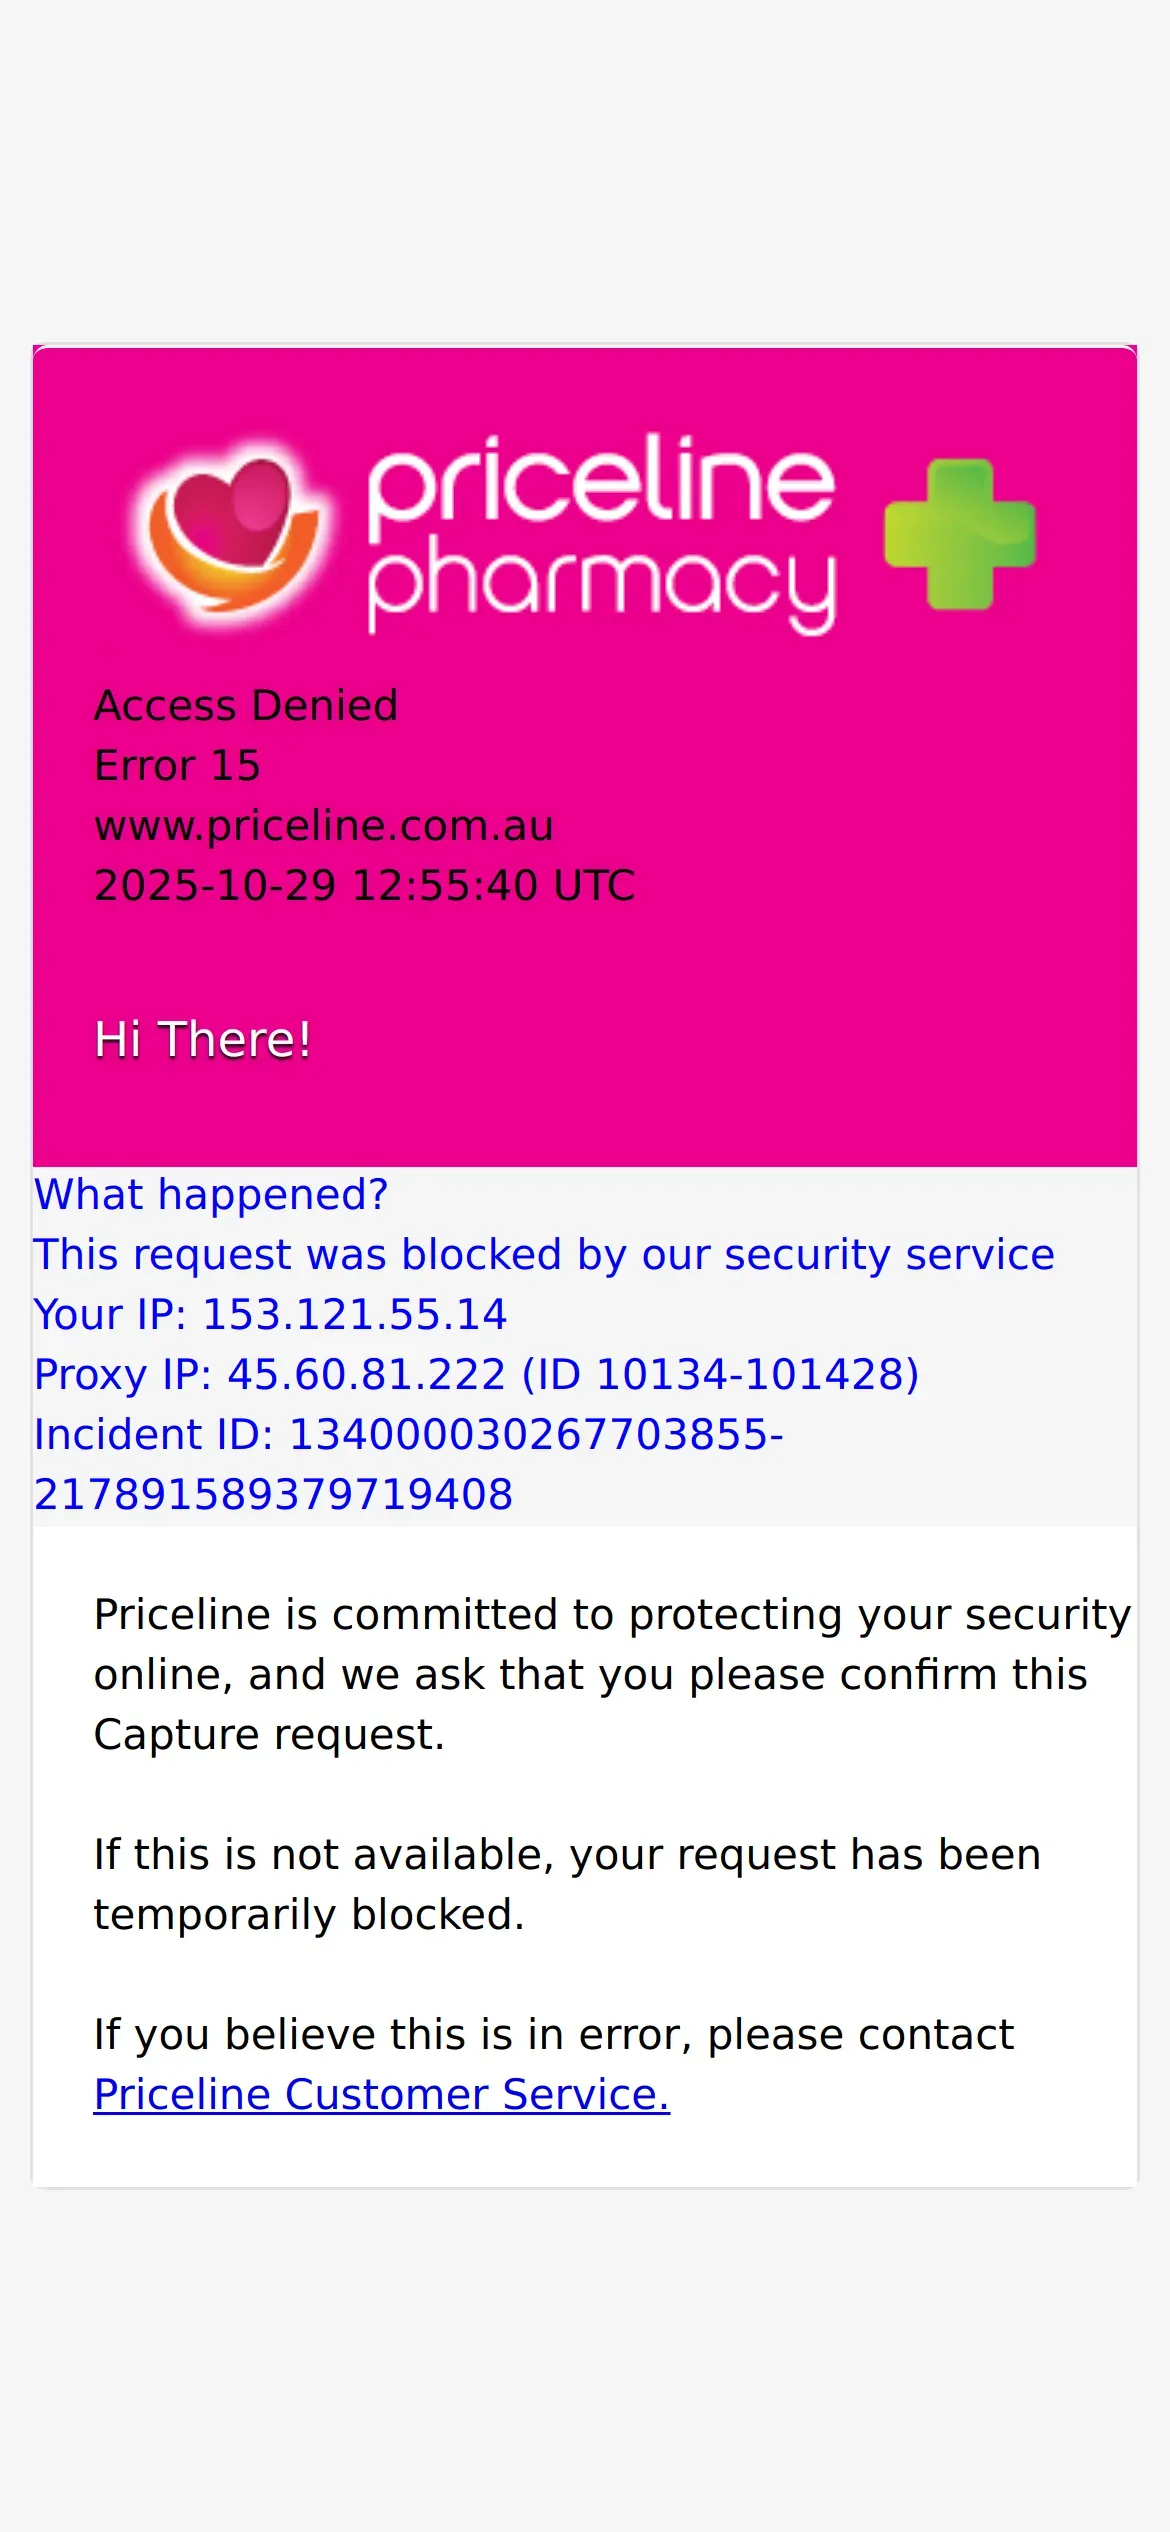1170x2532 pixels.
Task: Click the proxy "(ID 10134-101428)" text
Action: pyautogui.click(x=720, y=1374)
